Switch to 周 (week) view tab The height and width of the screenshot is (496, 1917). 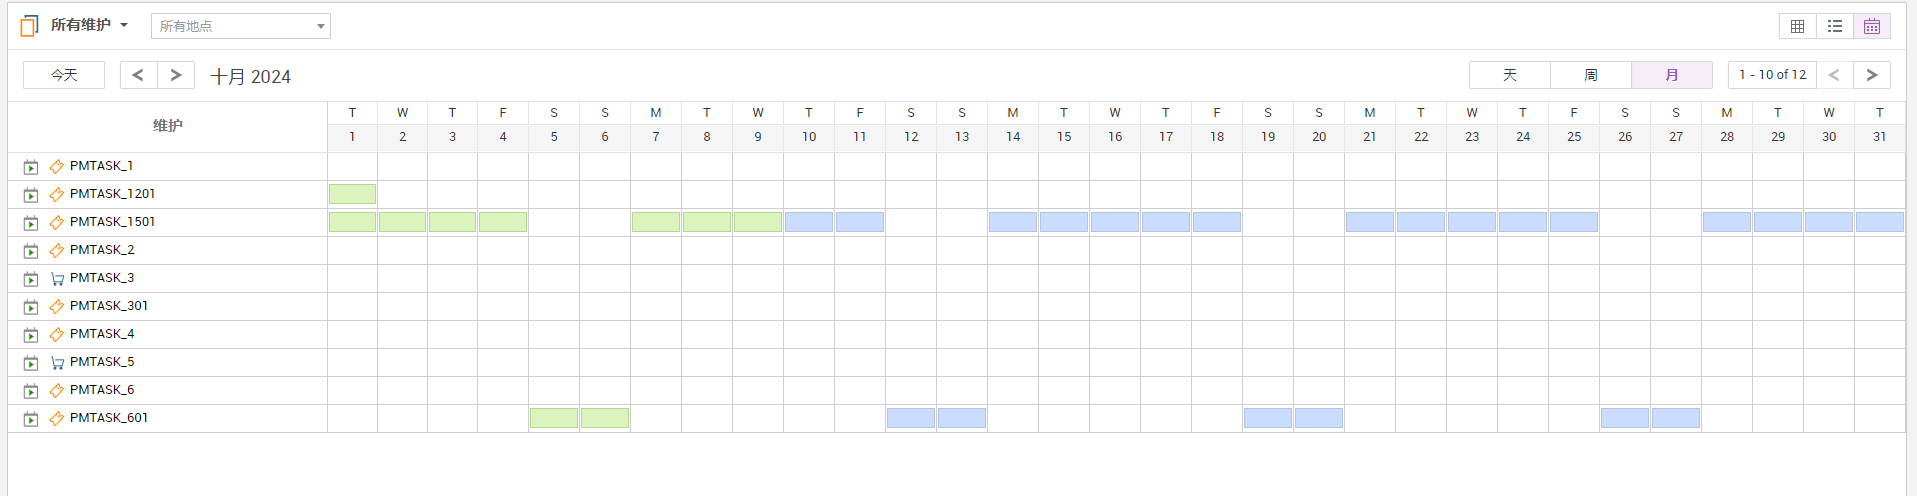pyautogui.click(x=1591, y=75)
